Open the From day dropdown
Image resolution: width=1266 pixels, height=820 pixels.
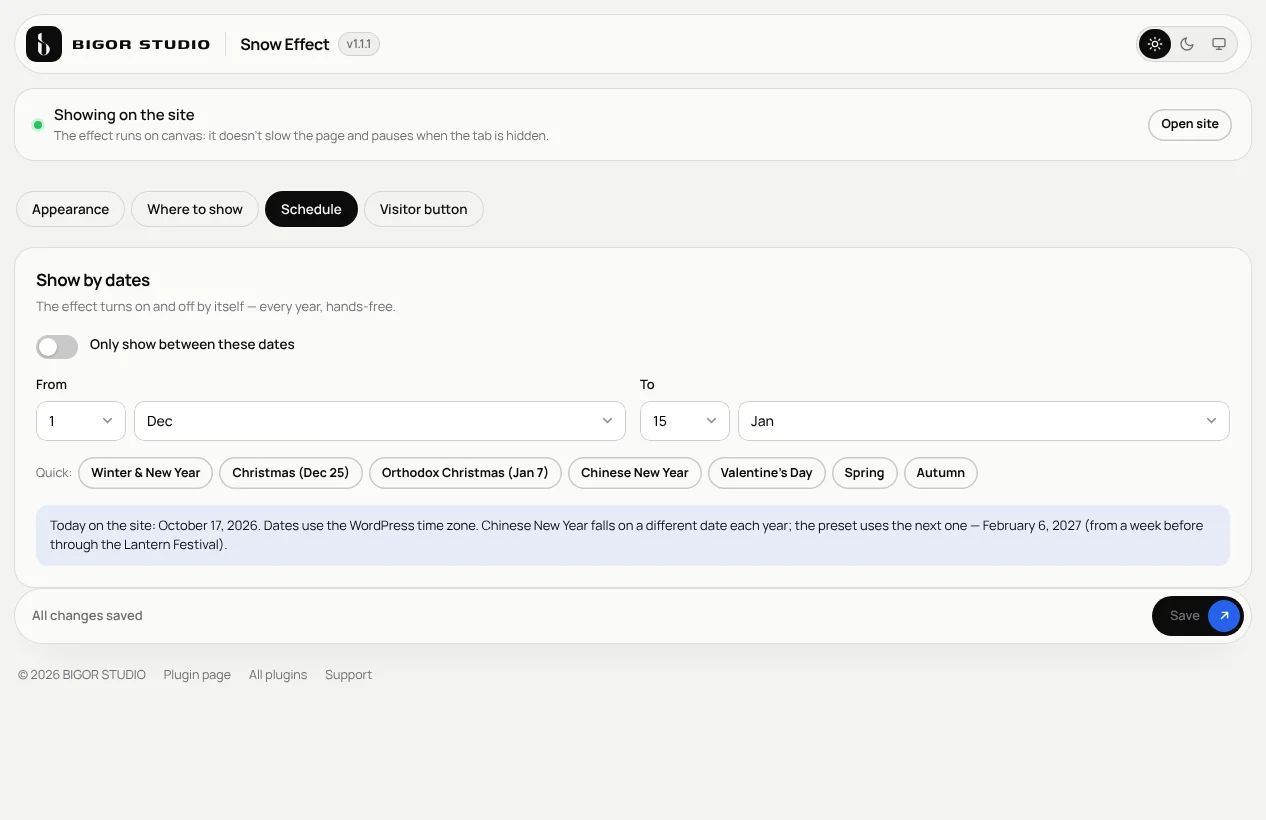pyautogui.click(x=81, y=421)
